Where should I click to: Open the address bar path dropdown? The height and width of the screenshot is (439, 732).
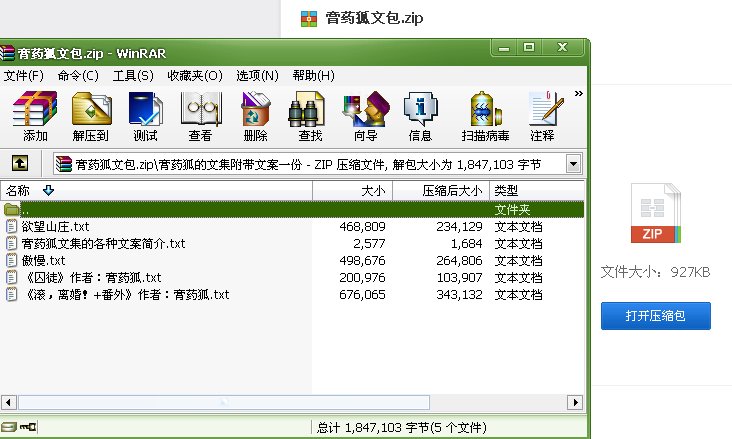(573, 164)
